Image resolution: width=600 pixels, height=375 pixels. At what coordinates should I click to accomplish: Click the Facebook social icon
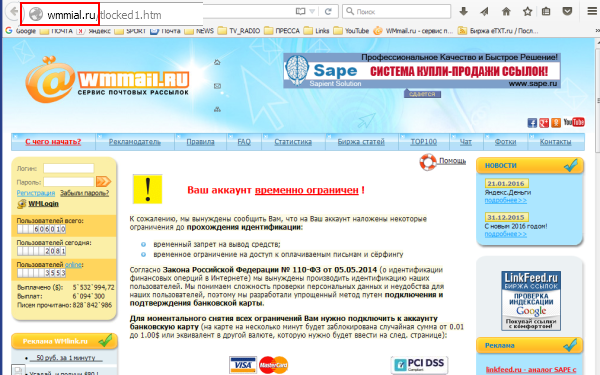tap(532, 123)
